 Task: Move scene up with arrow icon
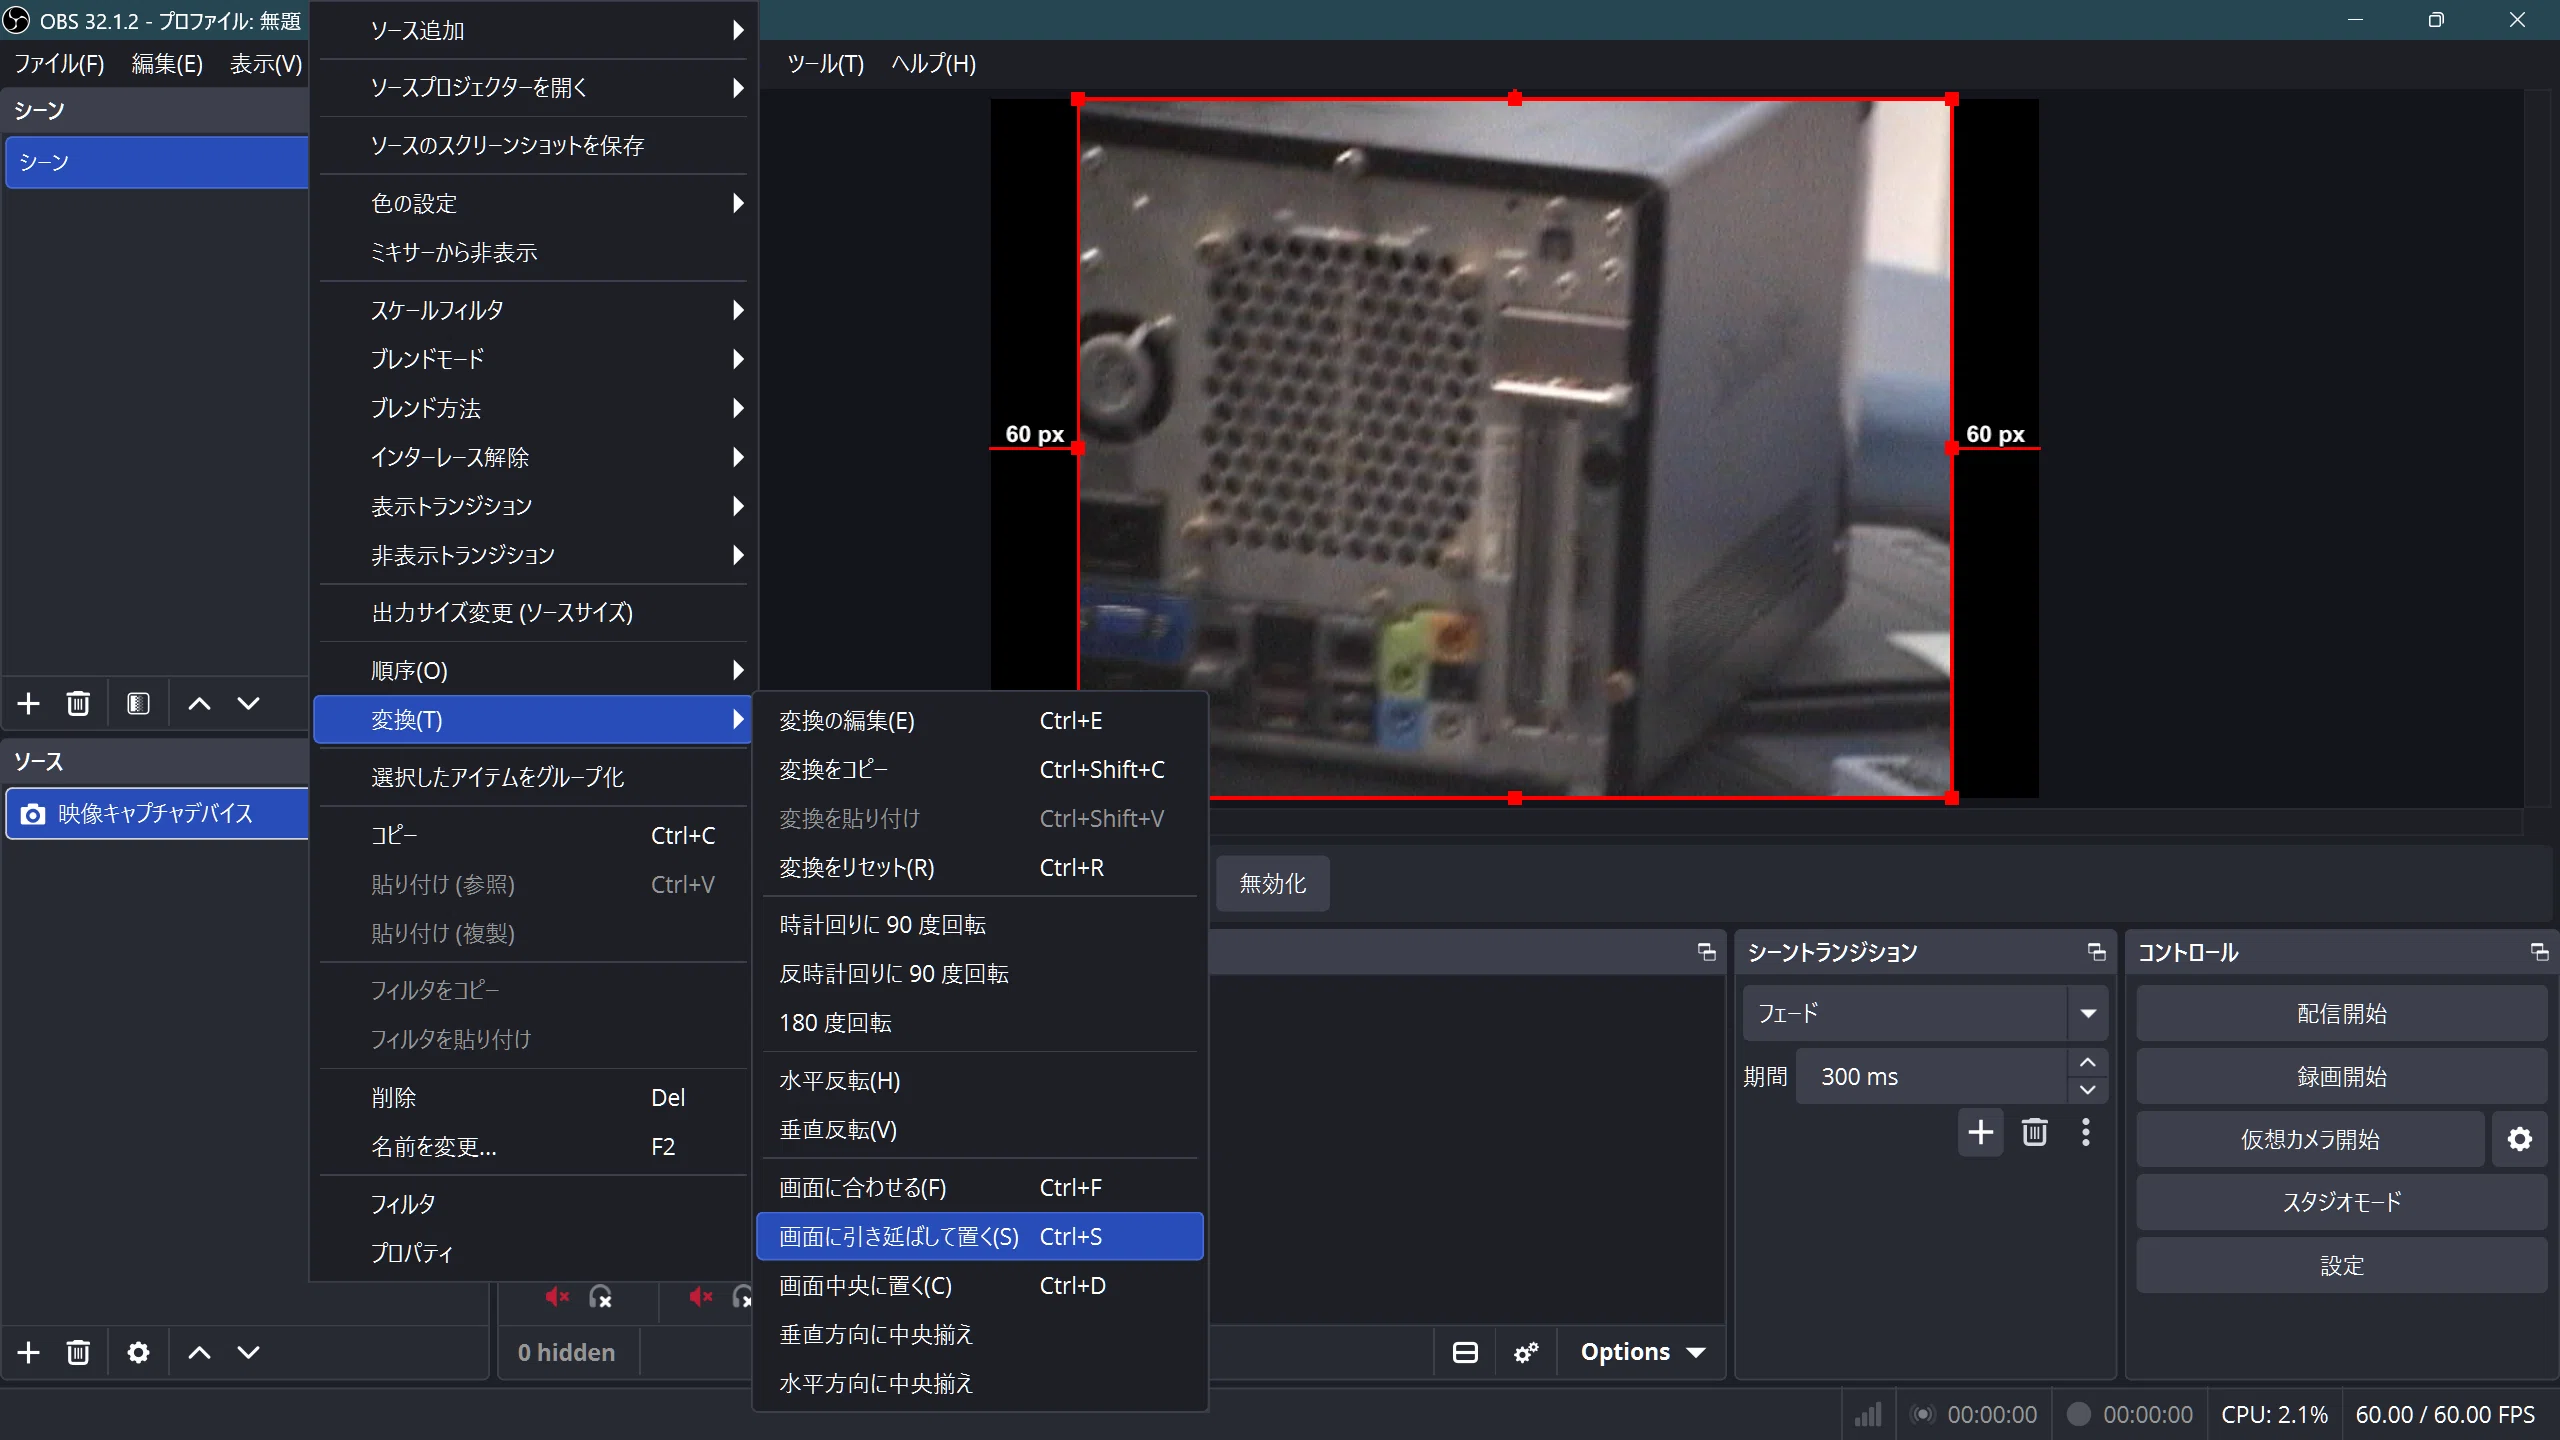[199, 704]
